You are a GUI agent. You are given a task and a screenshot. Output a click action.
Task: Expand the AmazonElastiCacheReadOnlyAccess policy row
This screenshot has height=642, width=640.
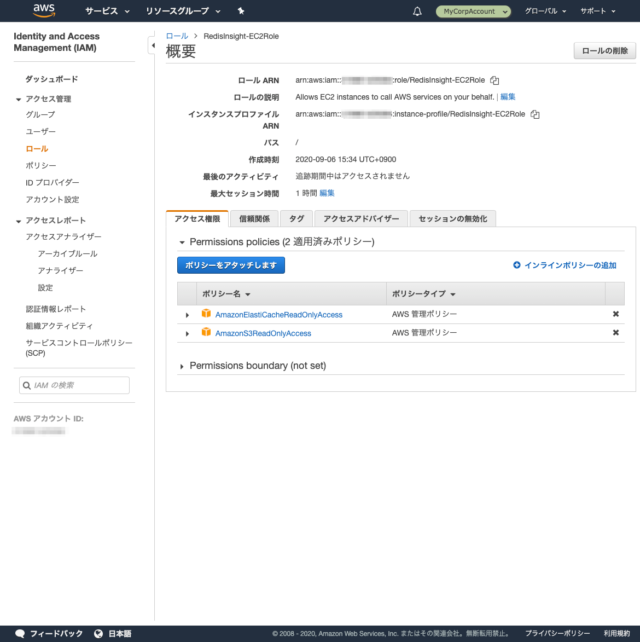187,315
